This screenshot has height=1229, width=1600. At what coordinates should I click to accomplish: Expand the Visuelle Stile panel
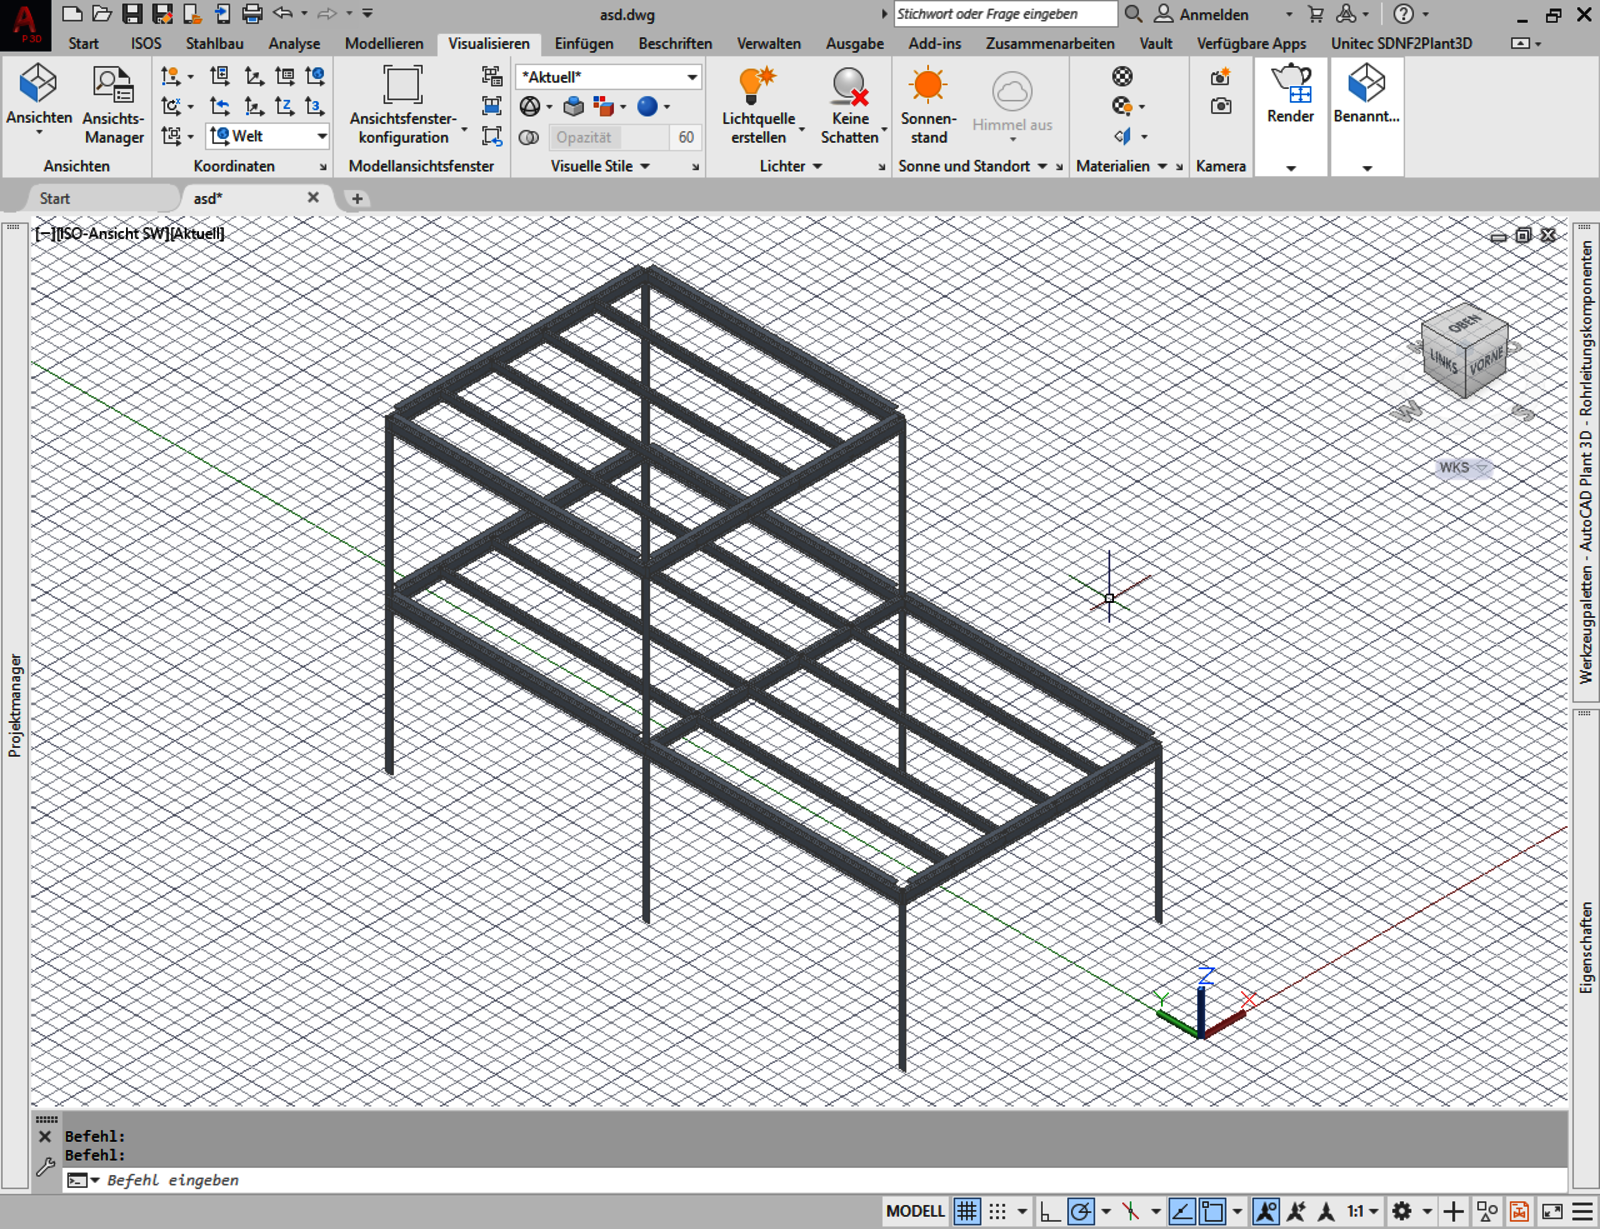tap(600, 166)
